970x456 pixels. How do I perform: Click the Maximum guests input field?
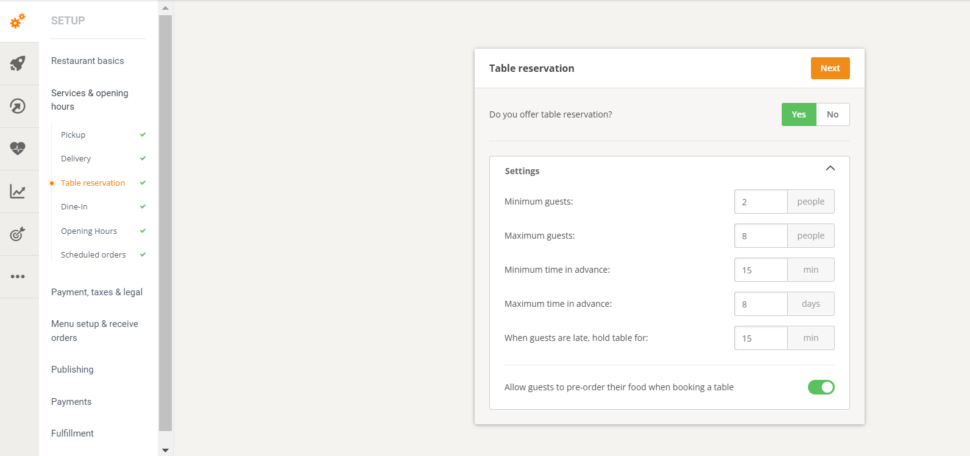click(x=760, y=236)
